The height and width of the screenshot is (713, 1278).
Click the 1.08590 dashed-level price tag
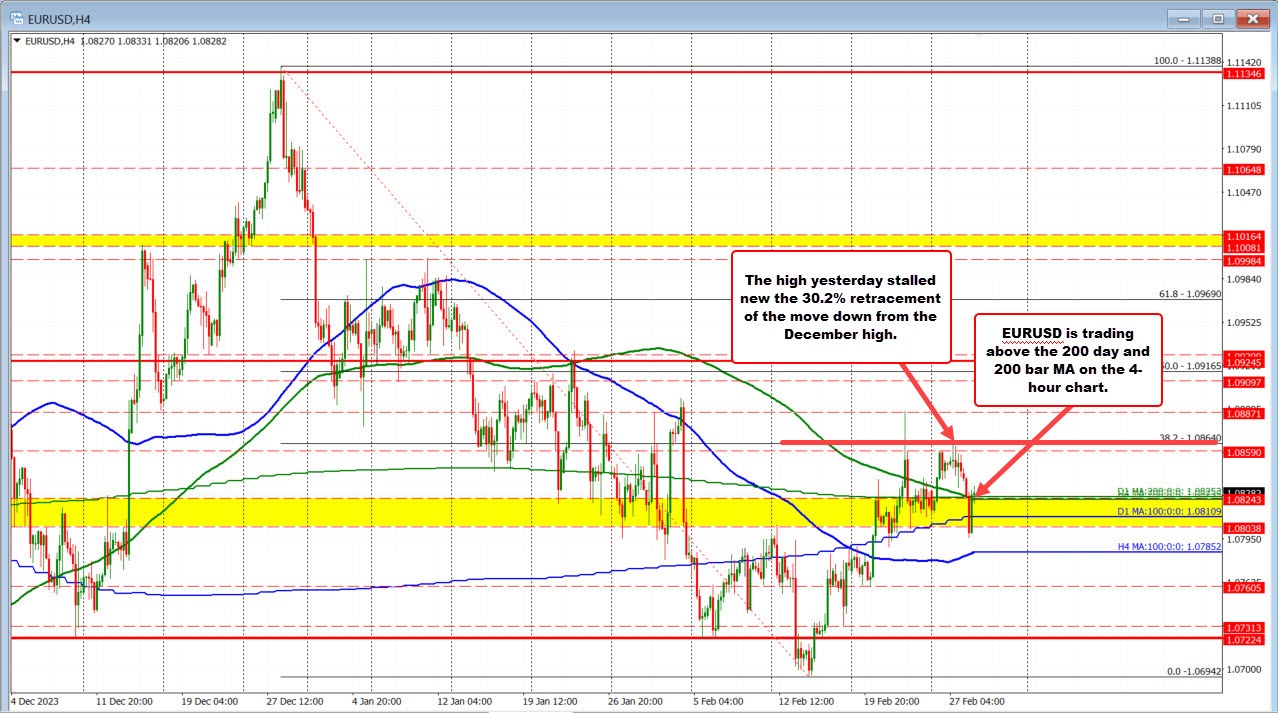point(1245,452)
